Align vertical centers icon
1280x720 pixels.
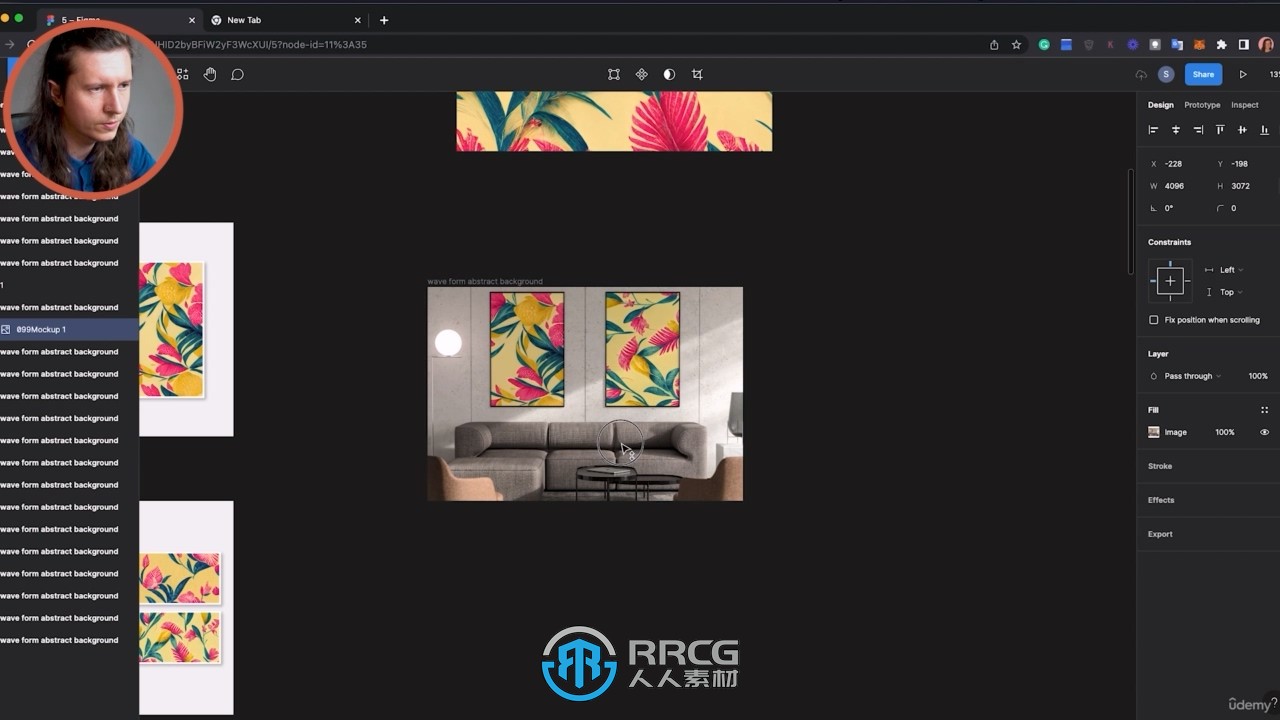click(x=1242, y=130)
